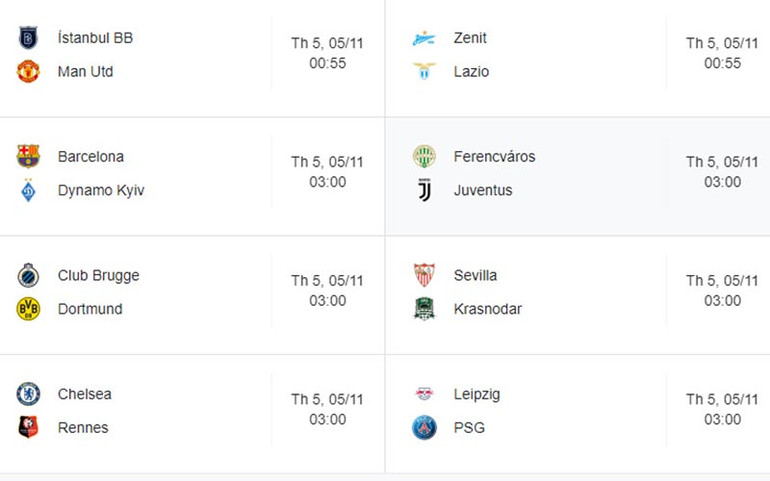The width and height of the screenshot is (770, 481).
Task: Click the Man Utd club crest
Action: [28, 72]
